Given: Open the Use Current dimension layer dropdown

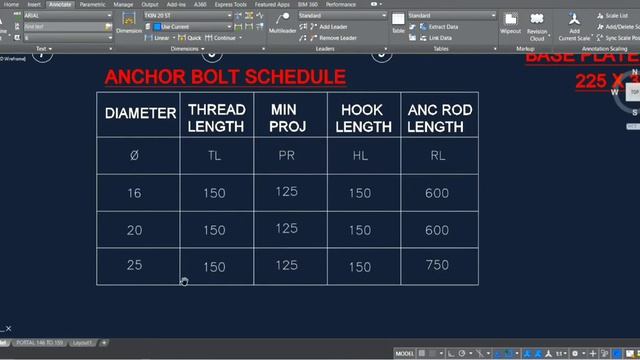Looking at the screenshot, I should click(x=229, y=27).
